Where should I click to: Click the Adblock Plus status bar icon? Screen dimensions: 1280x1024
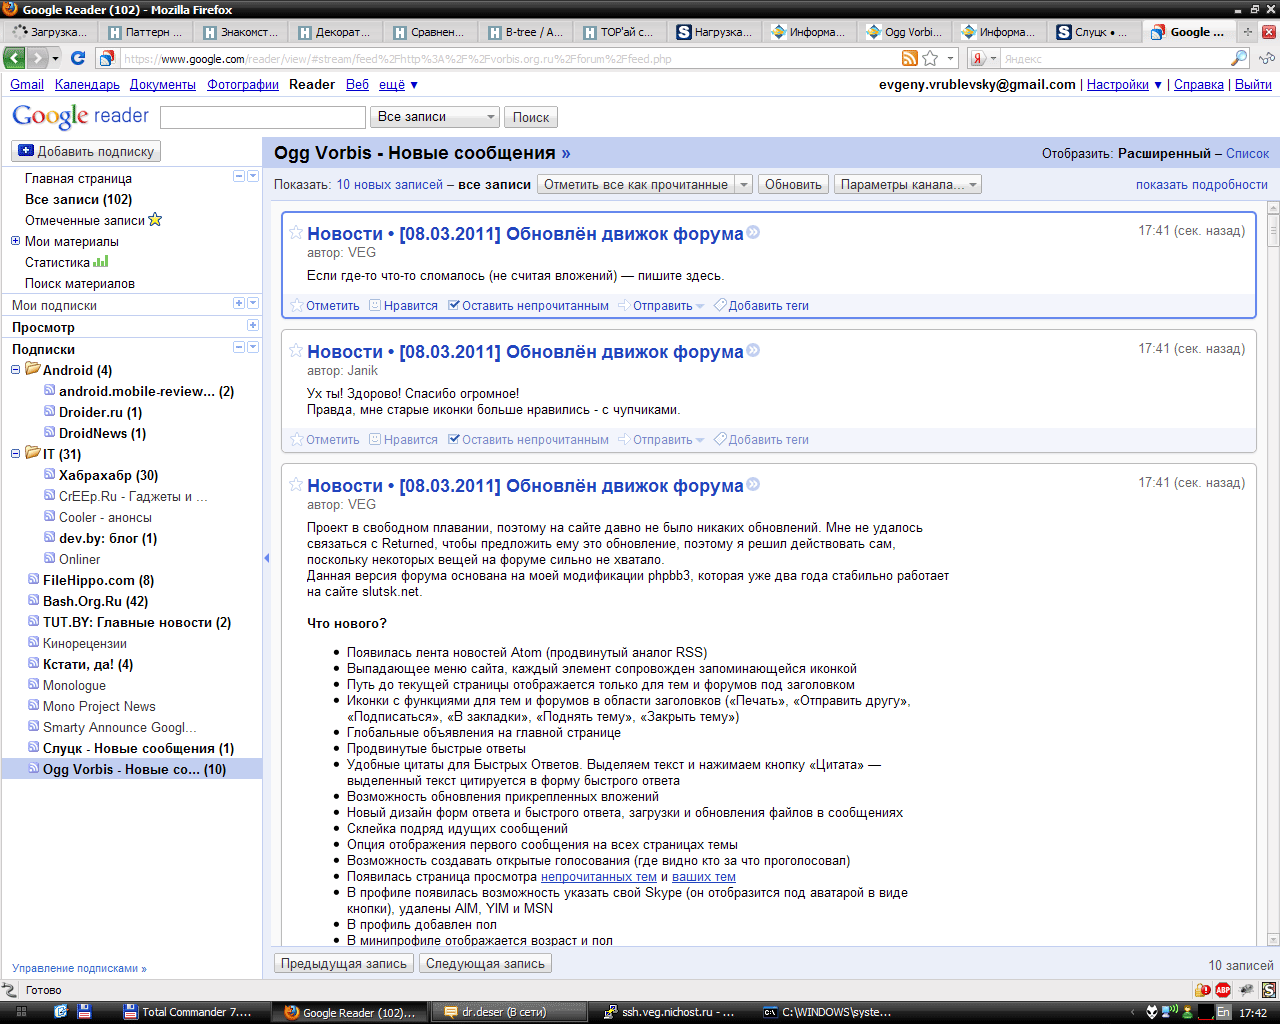1223,990
